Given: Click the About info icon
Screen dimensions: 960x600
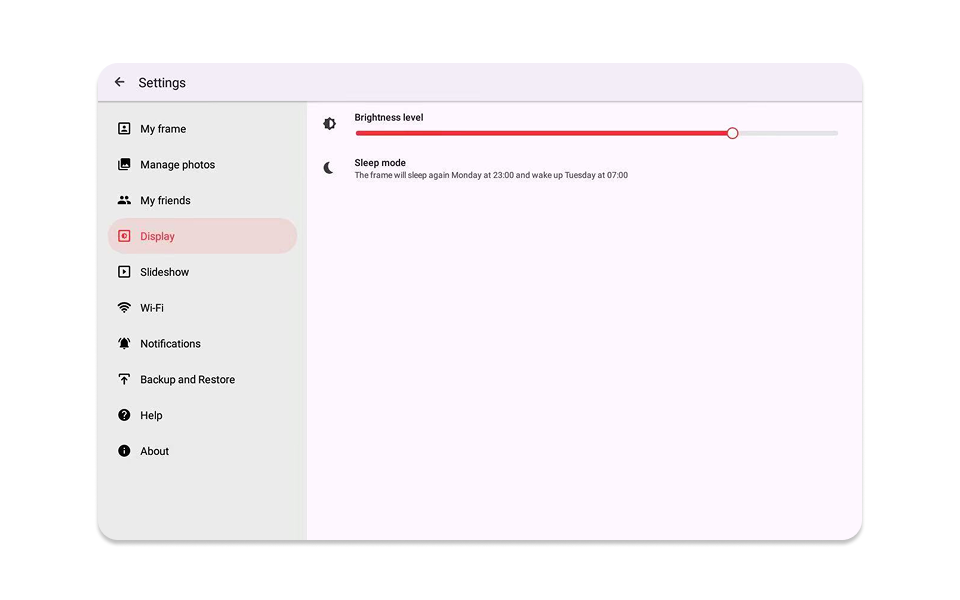Looking at the screenshot, I should [x=124, y=451].
